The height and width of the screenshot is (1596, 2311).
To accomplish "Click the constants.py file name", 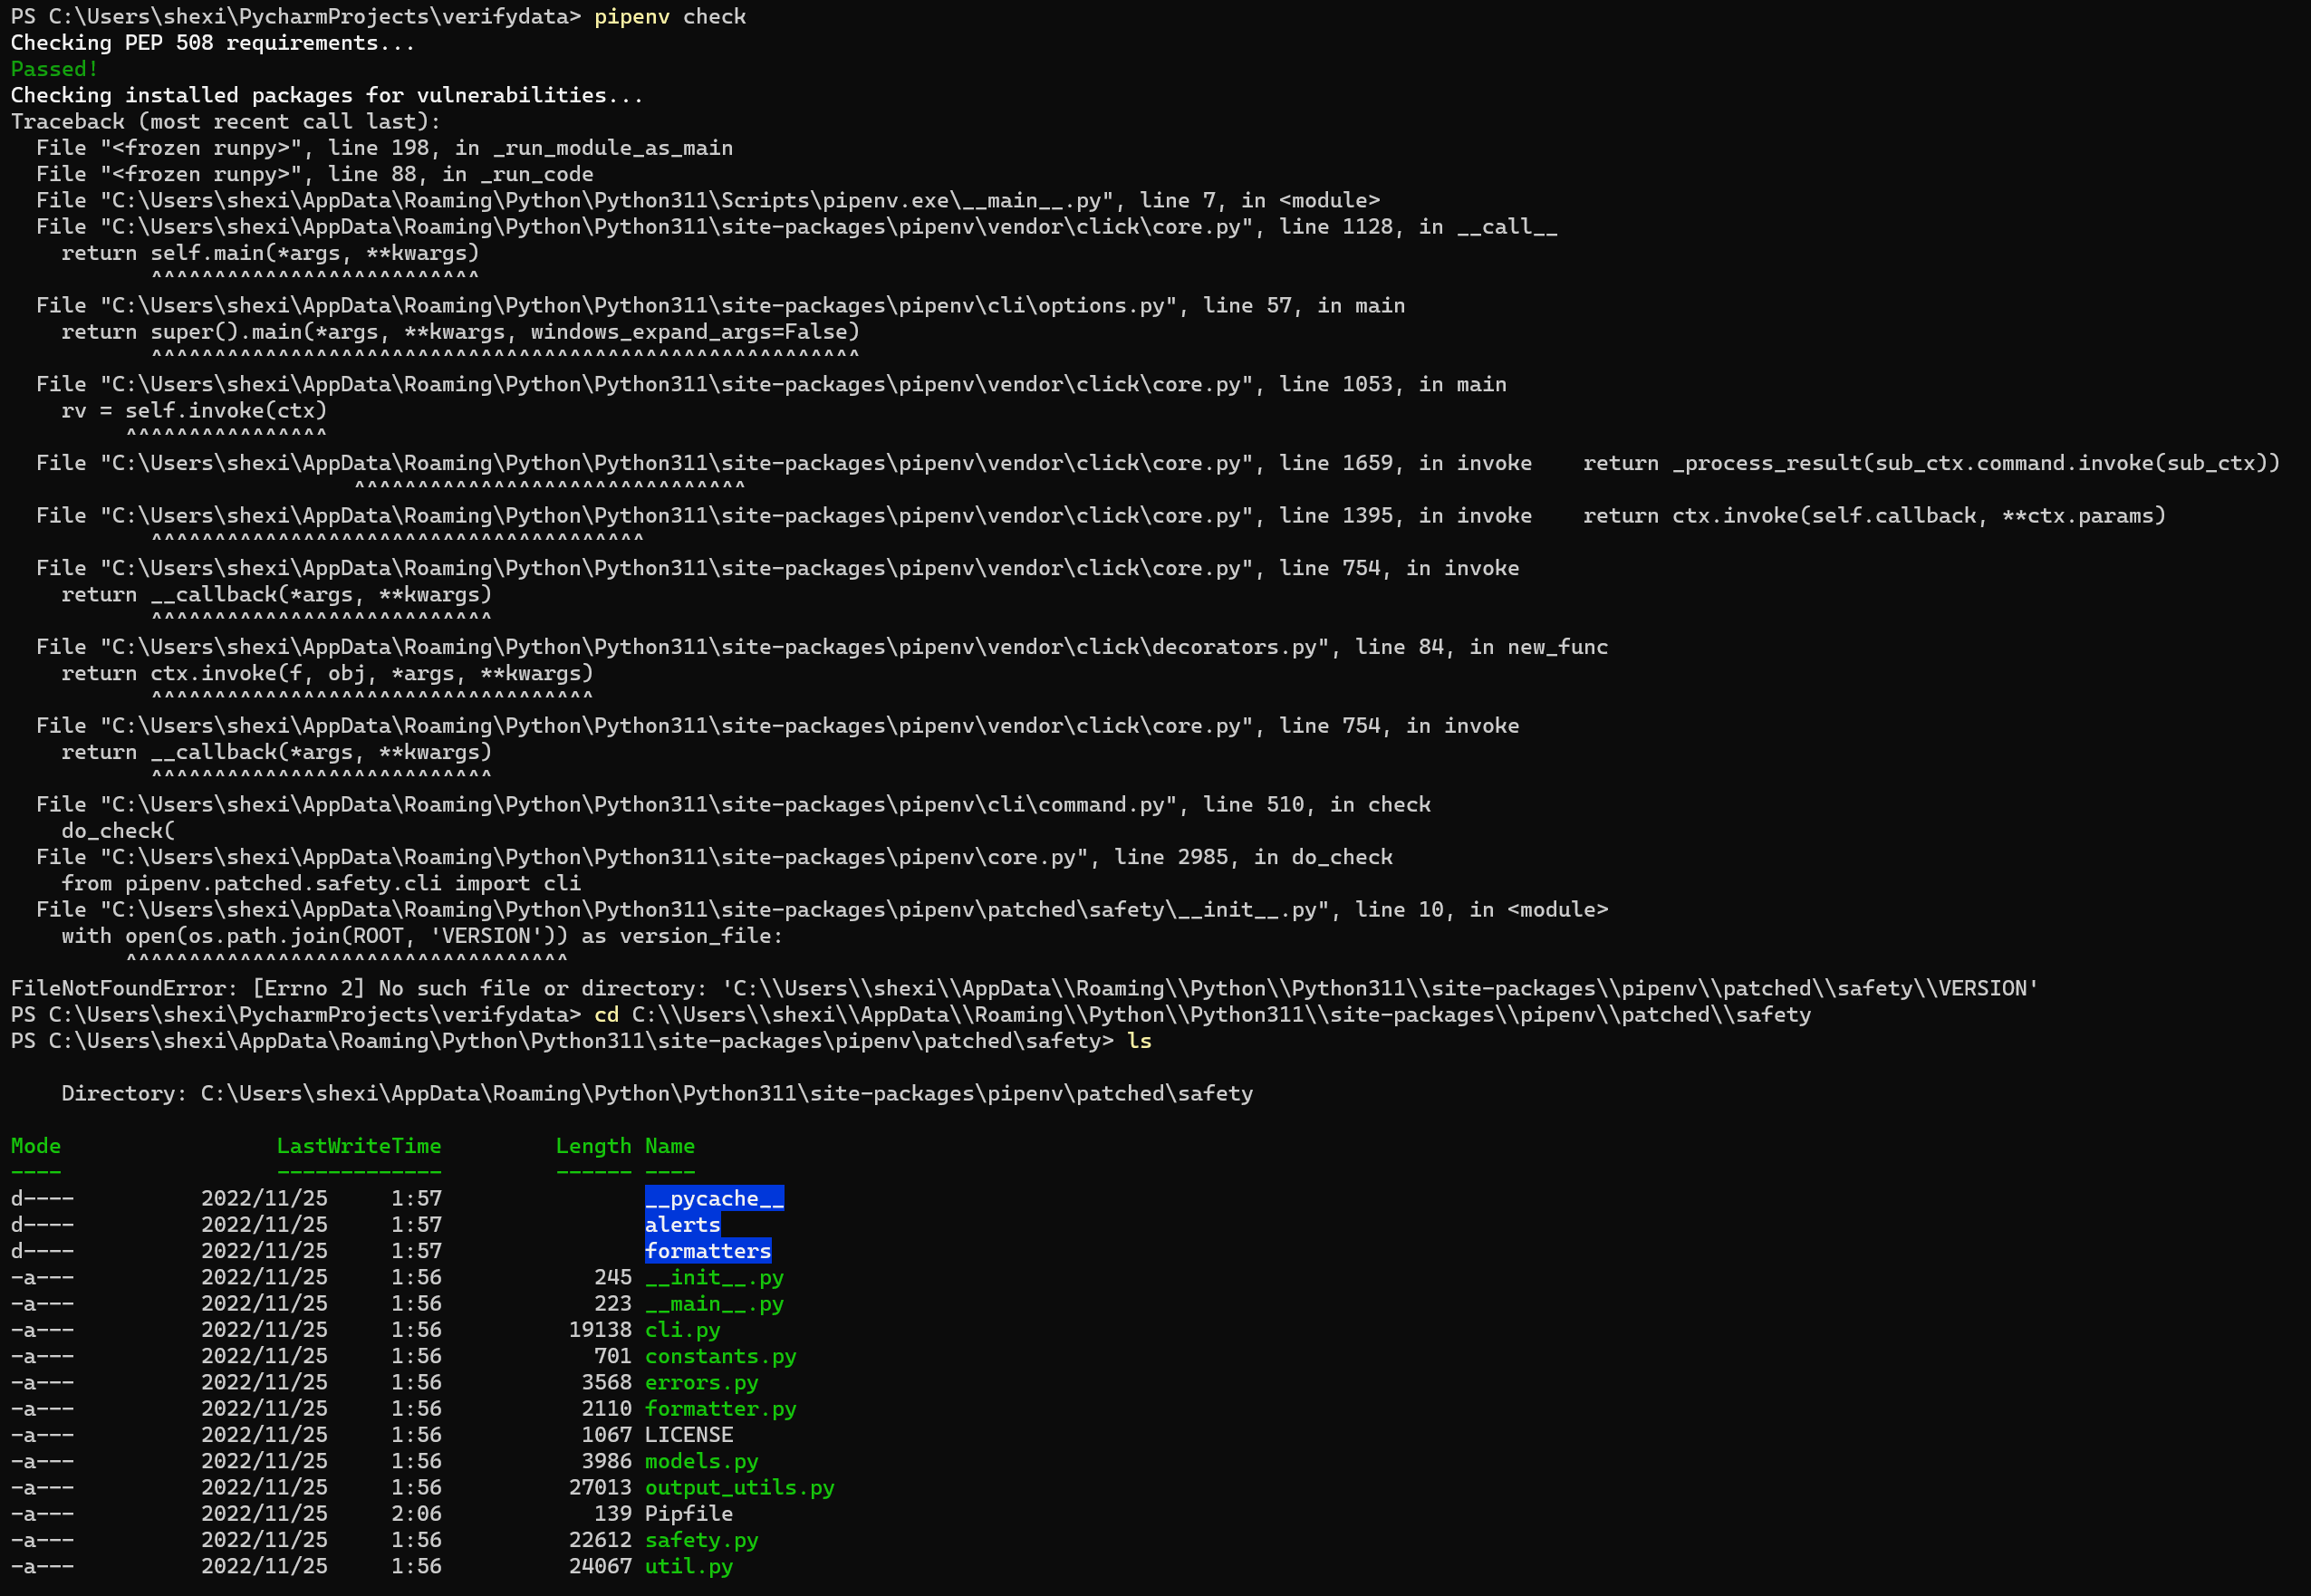I will click(720, 1356).
